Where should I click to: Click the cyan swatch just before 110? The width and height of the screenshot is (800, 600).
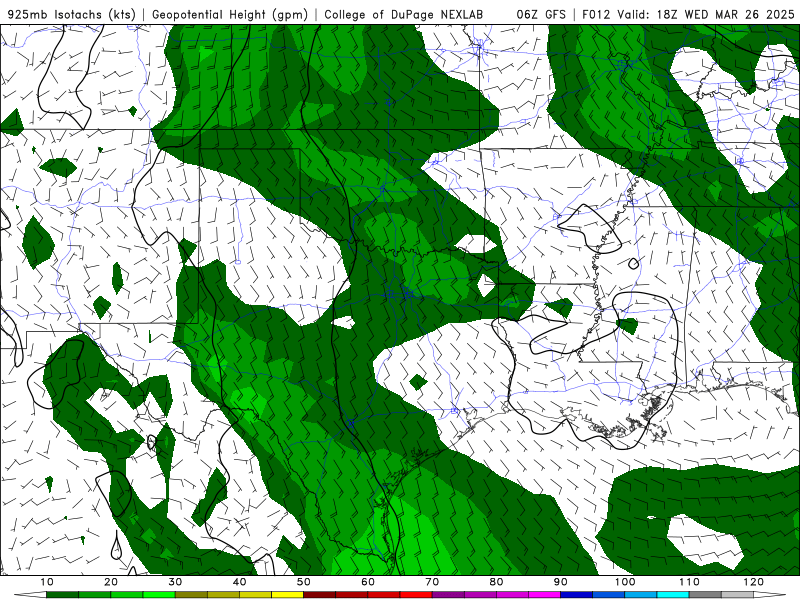(673, 595)
